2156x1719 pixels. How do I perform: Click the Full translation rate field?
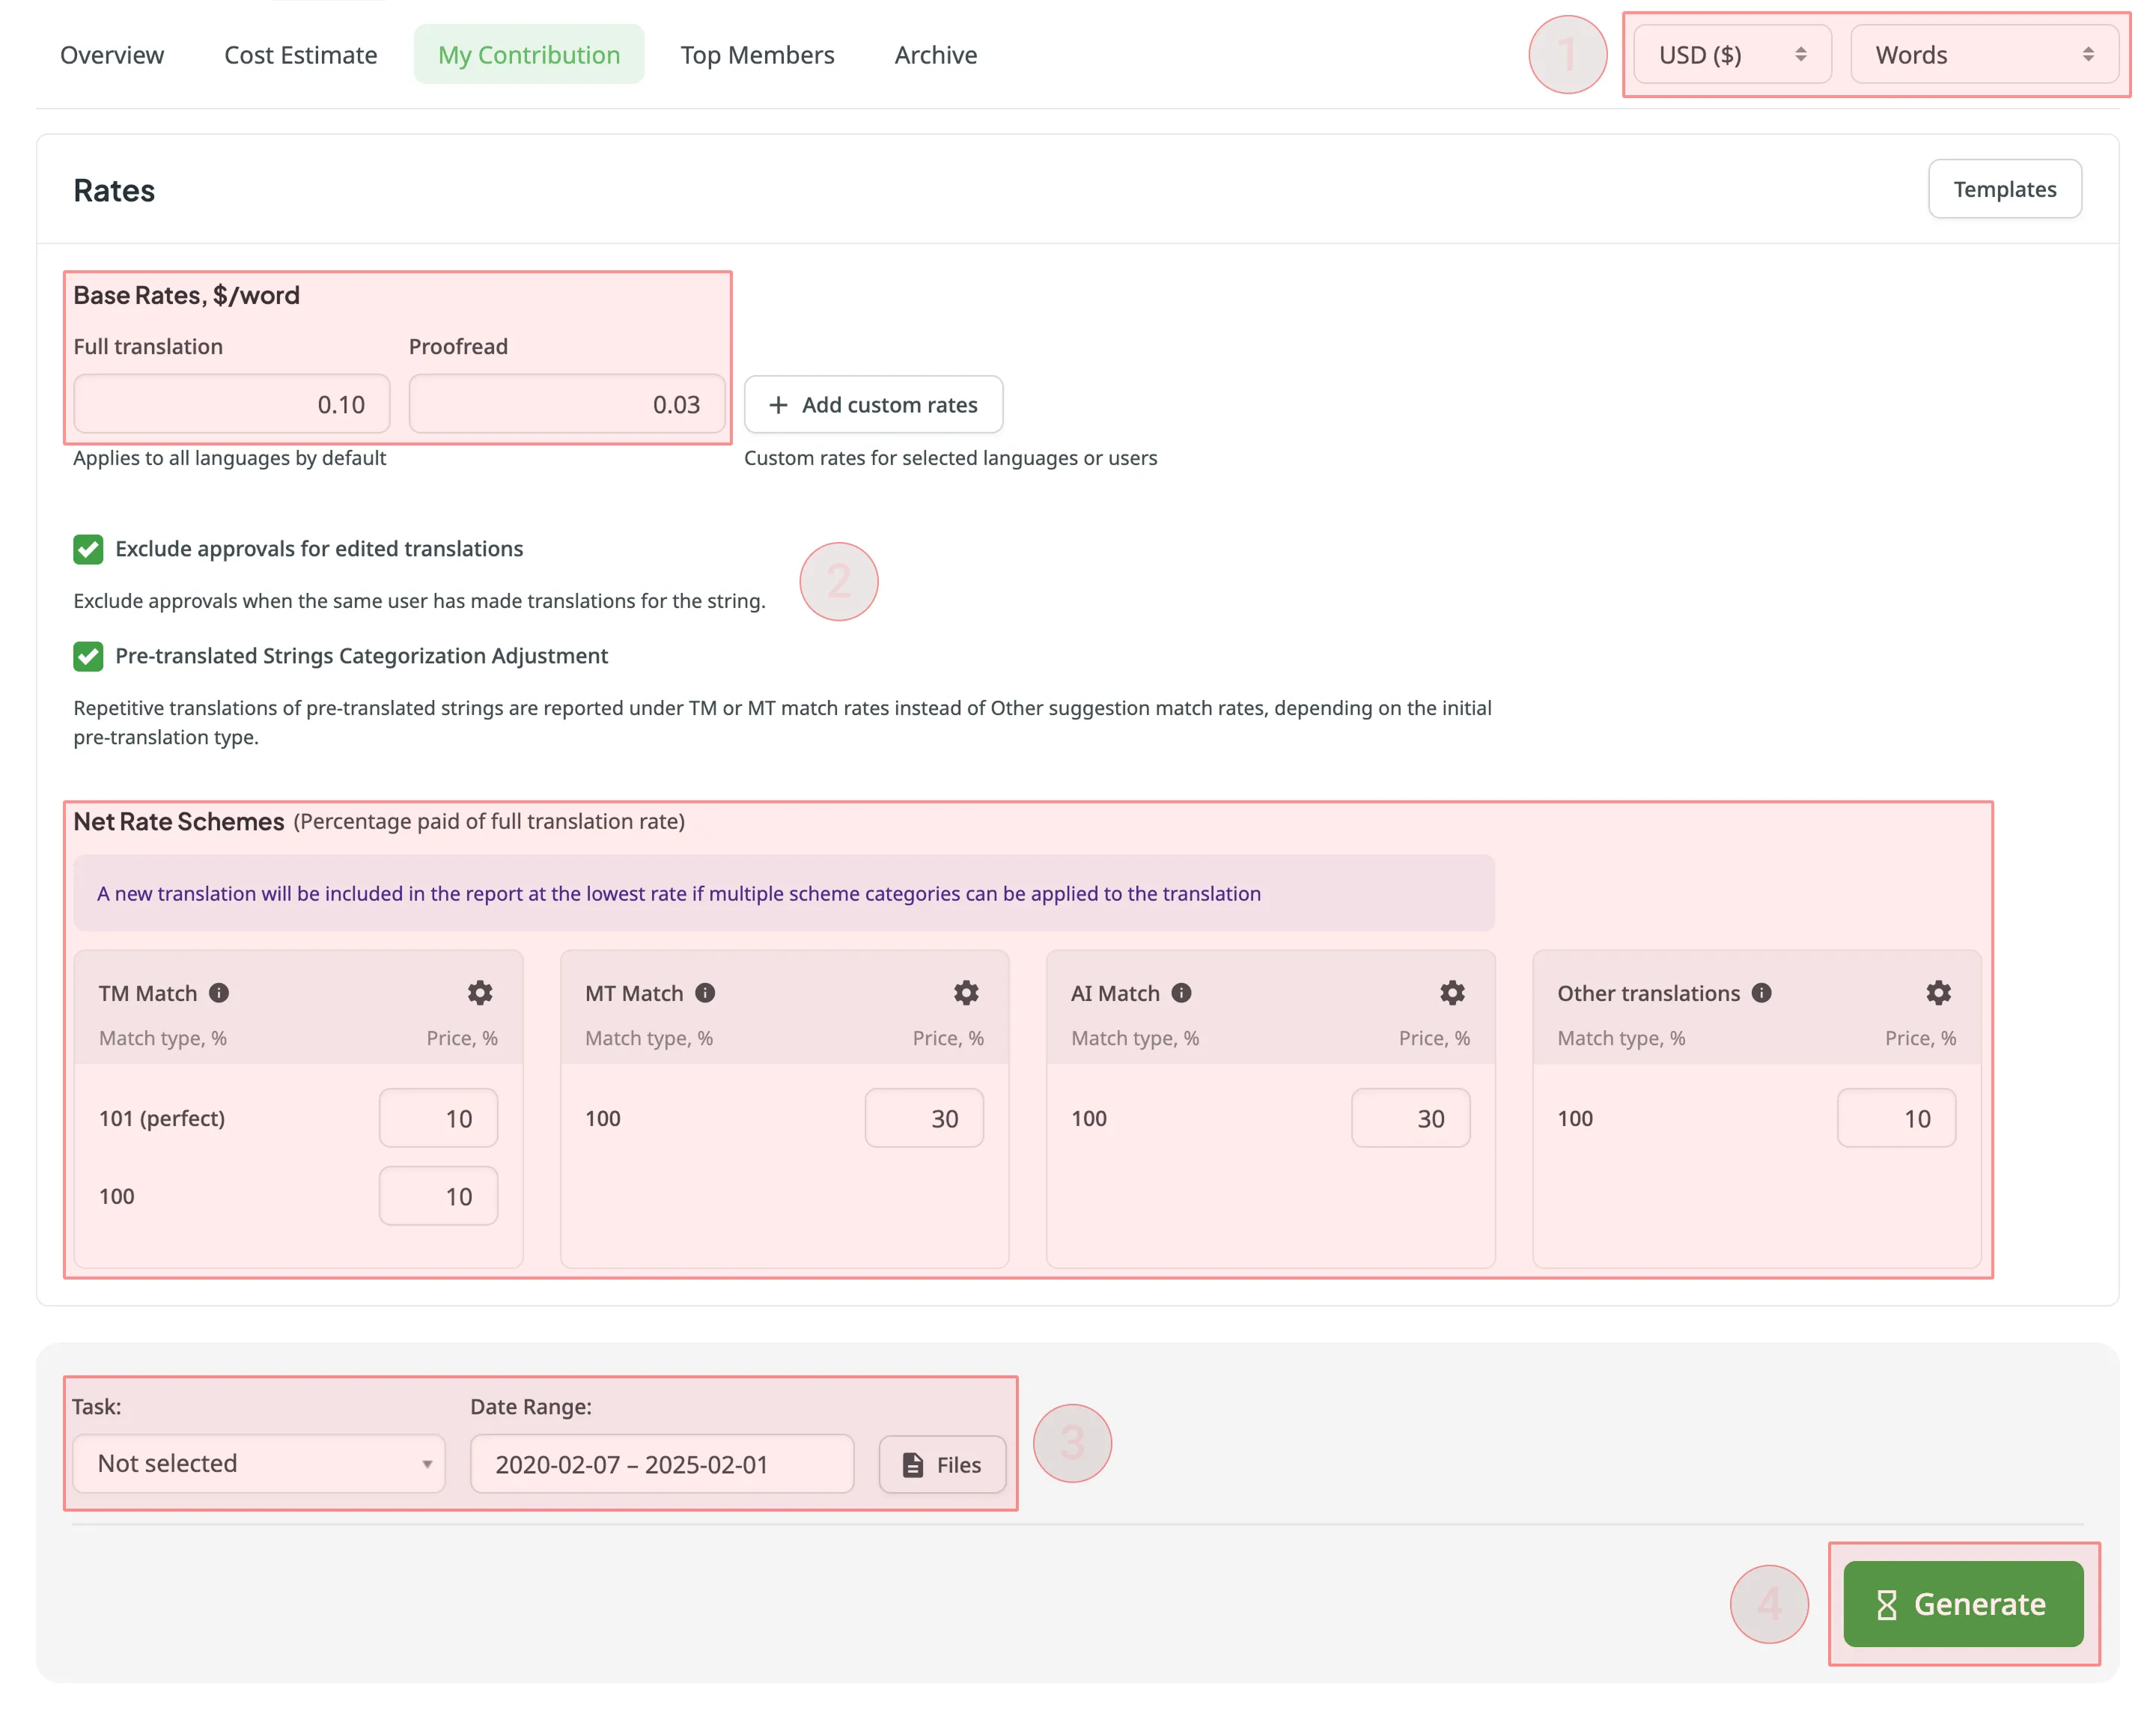(x=232, y=405)
